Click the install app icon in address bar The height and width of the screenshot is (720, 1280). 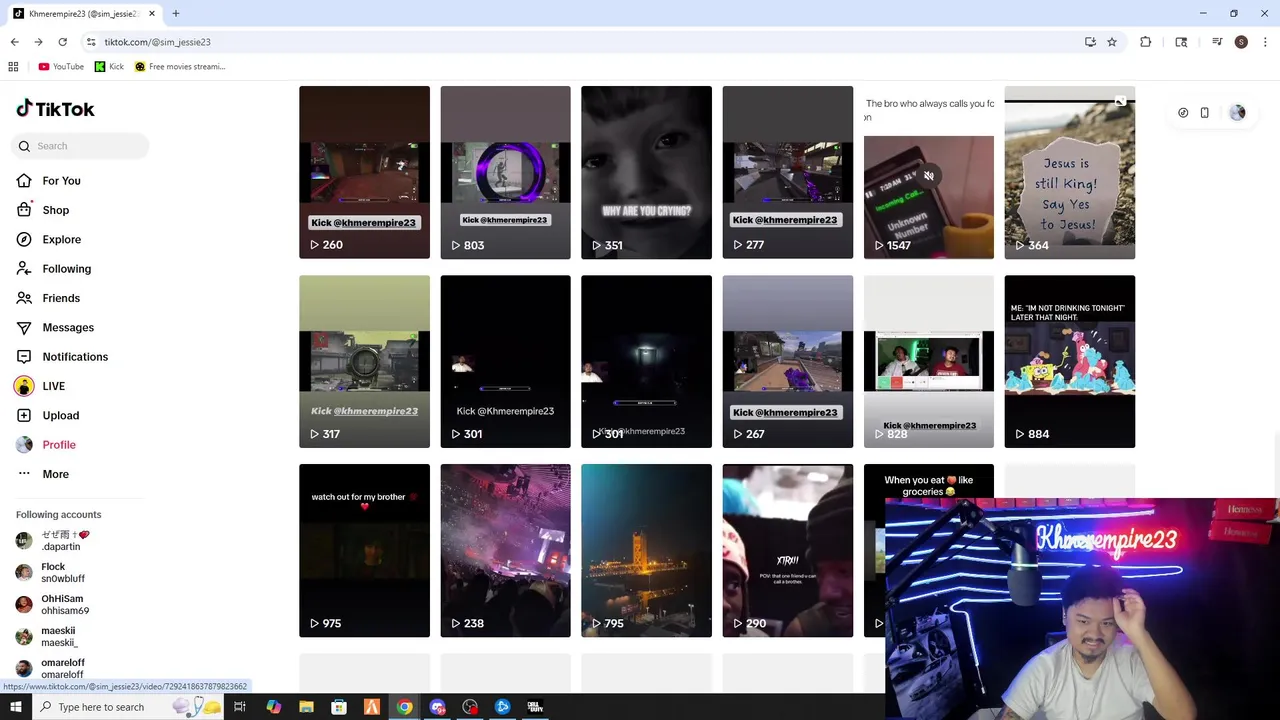1090,42
